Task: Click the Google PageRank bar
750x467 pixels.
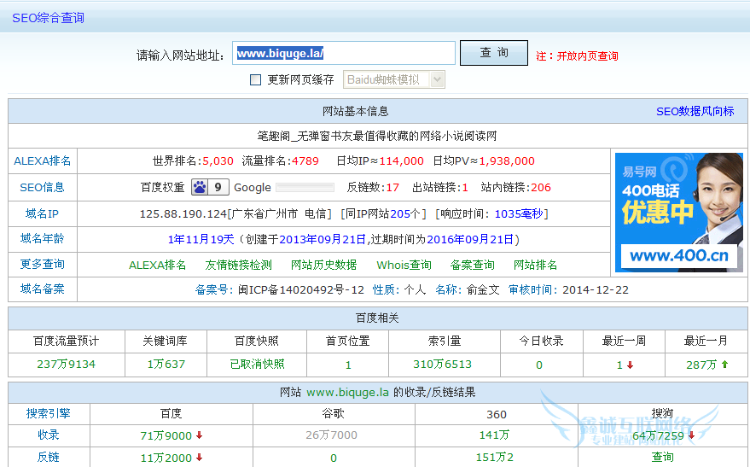Action: (x=305, y=188)
